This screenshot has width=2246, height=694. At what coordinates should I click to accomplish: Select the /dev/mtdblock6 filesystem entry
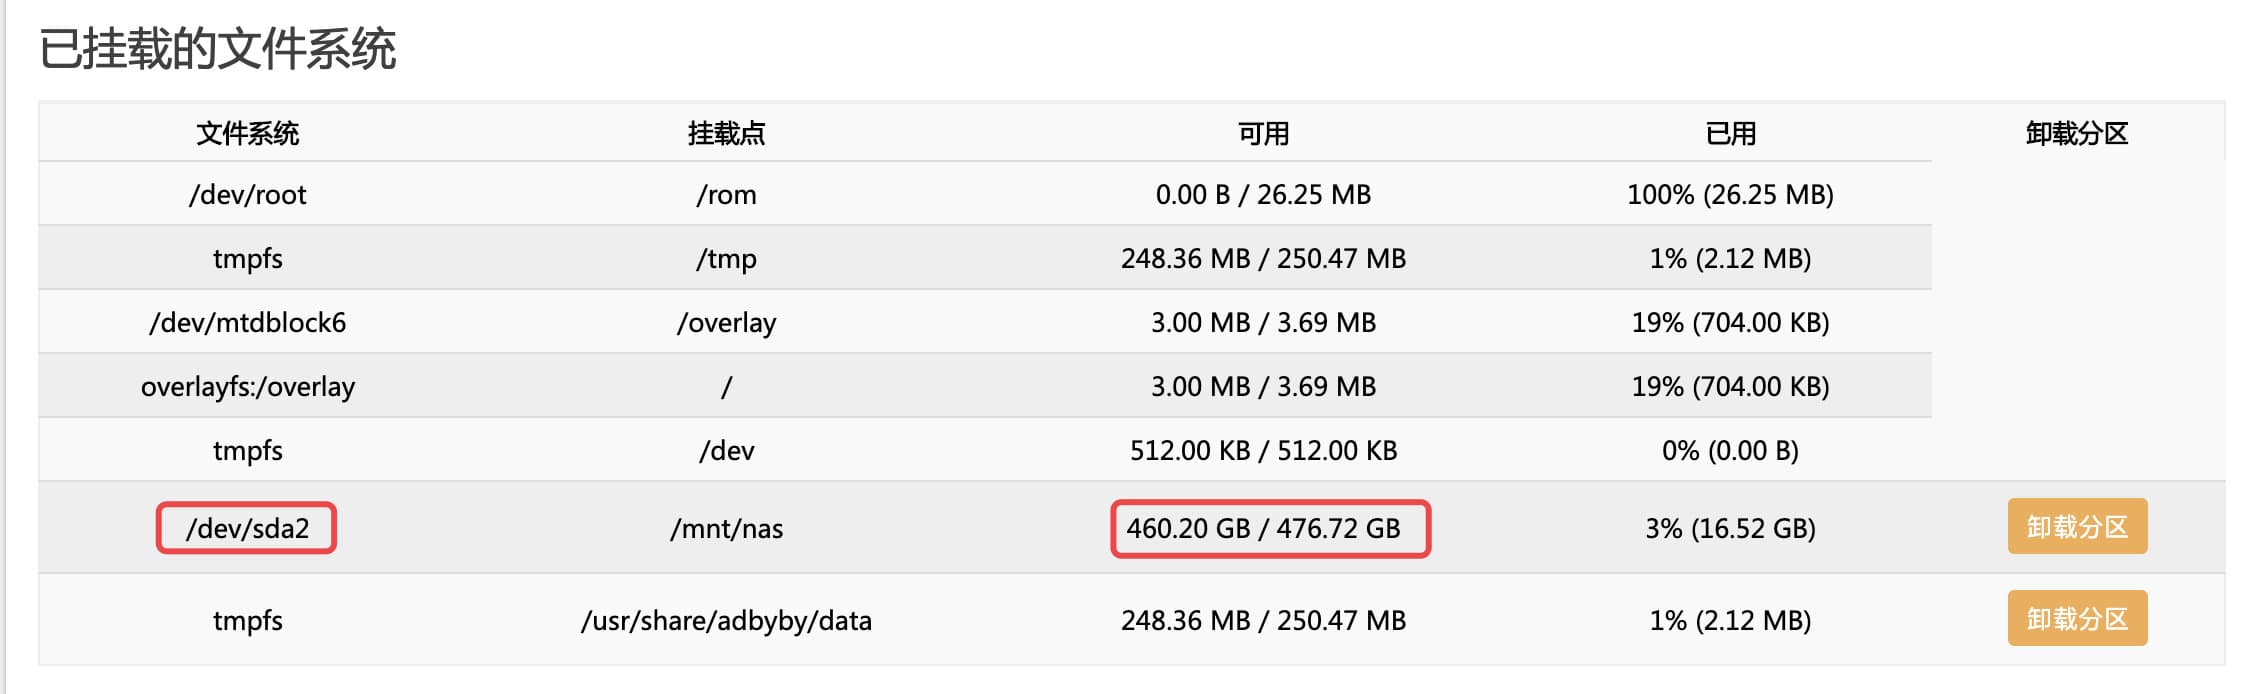247,322
